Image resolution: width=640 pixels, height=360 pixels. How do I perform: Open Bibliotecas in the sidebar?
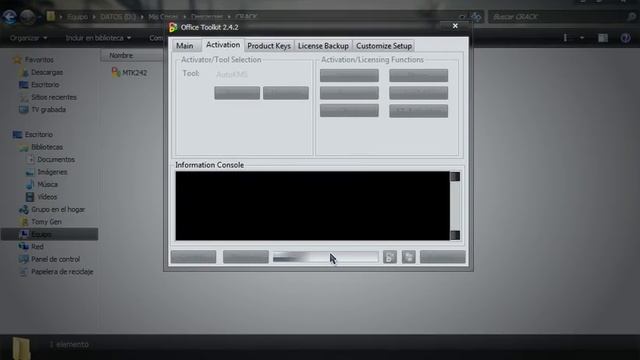[47, 147]
